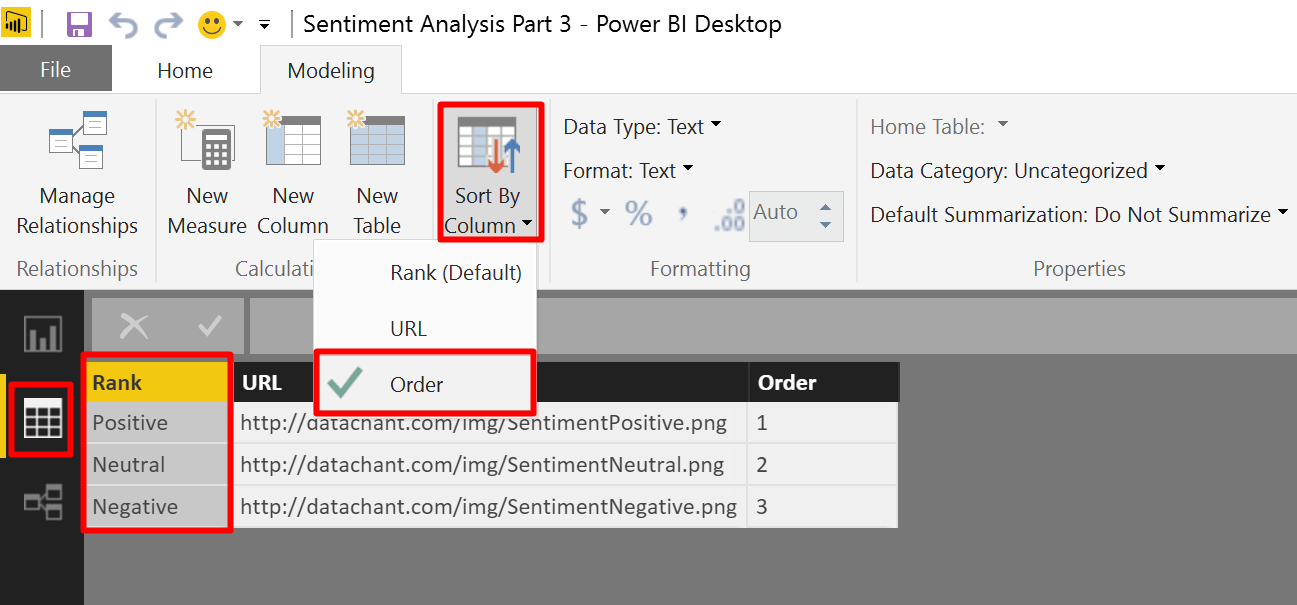Switch to Report view

coord(43,334)
